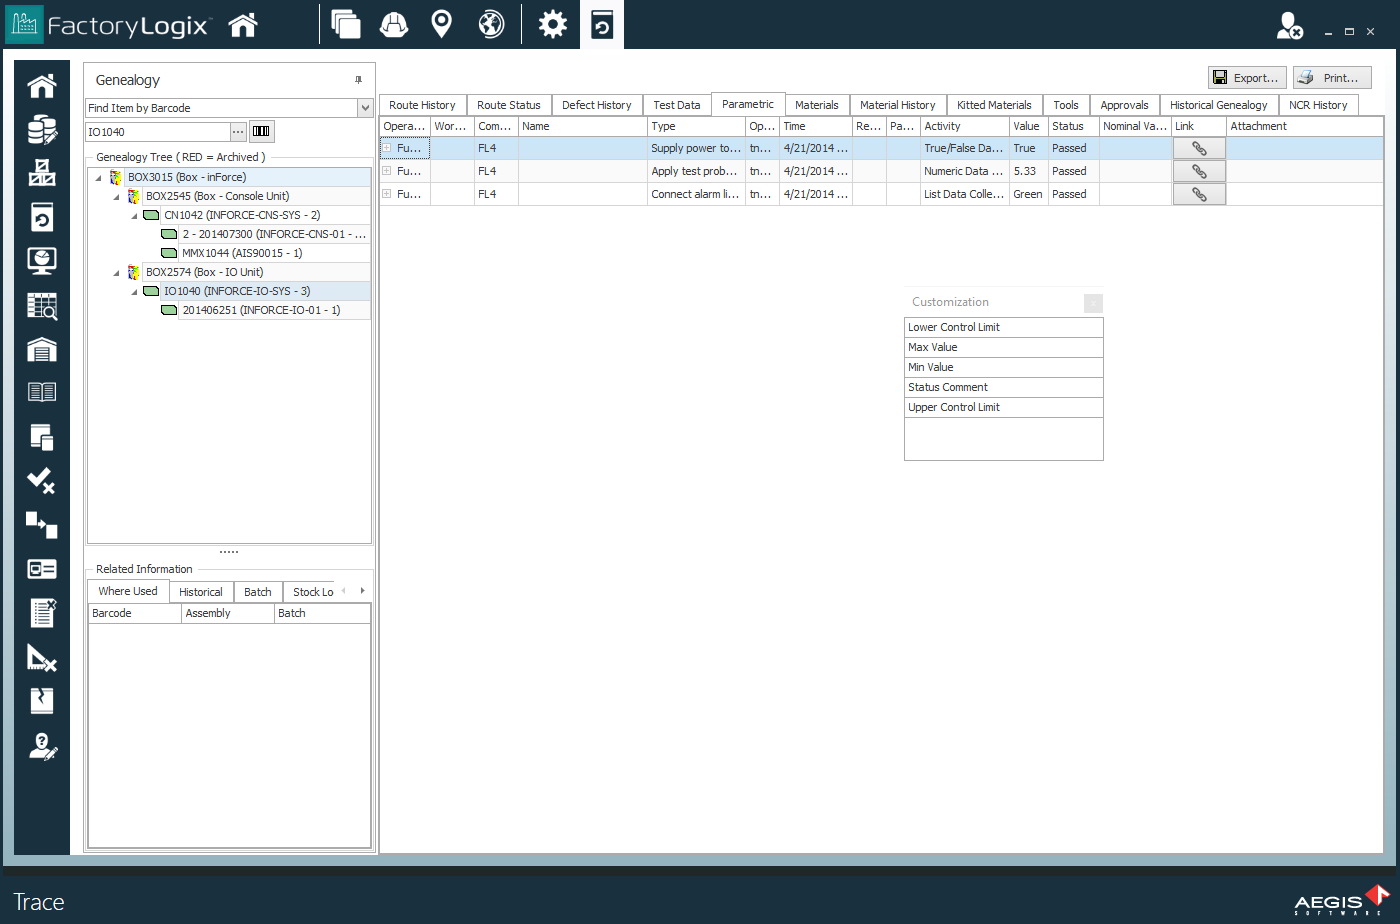The image size is (1400, 924).
Task: Select the database icon in the sidebar
Action: tap(40, 130)
